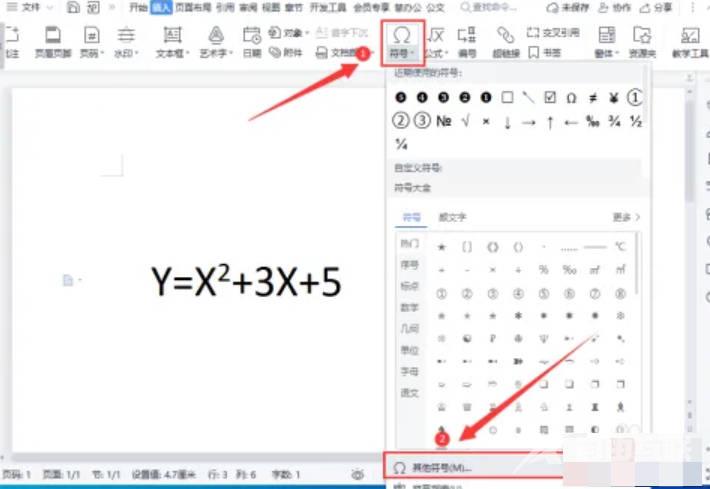Click the 未保存 (unsaved) cloud button
This screenshot has width=710, height=489.
click(568, 8)
